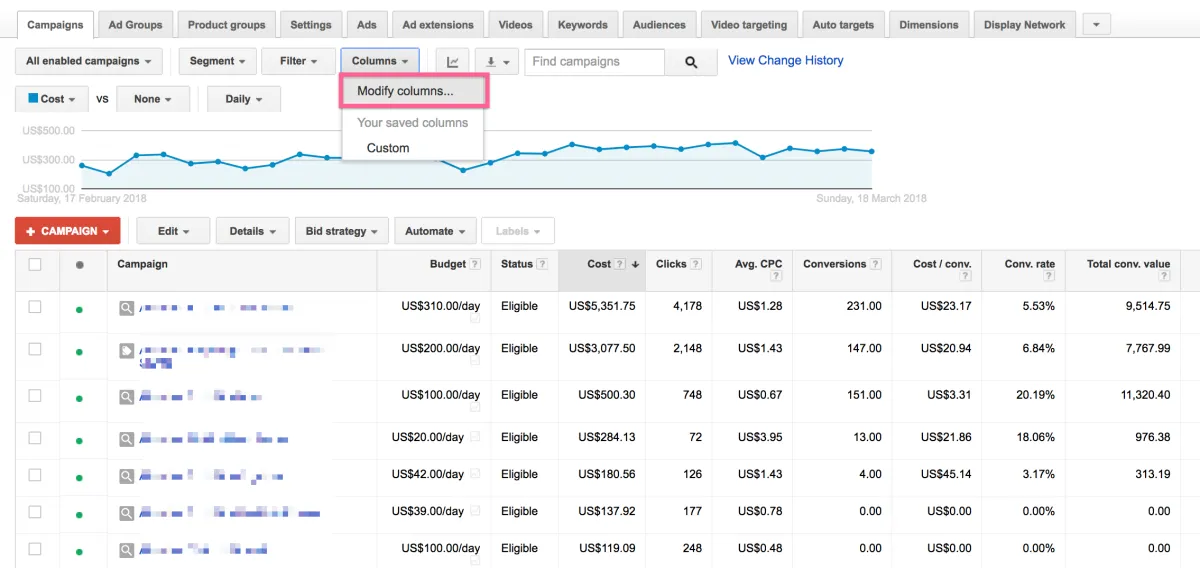The width and height of the screenshot is (1200, 568).
Task: Open the Daily interval dropdown
Action: [244, 99]
